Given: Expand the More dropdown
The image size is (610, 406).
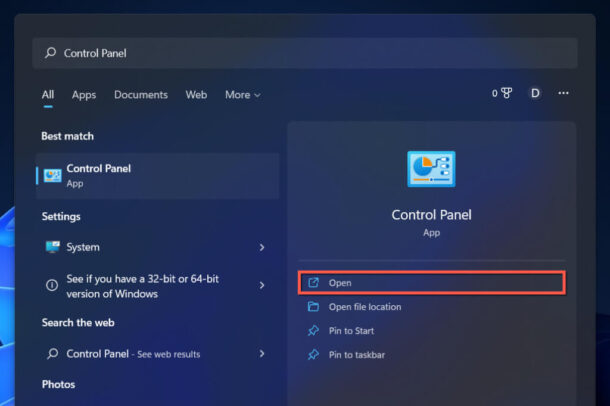Looking at the screenshot, I should [243, 94].
